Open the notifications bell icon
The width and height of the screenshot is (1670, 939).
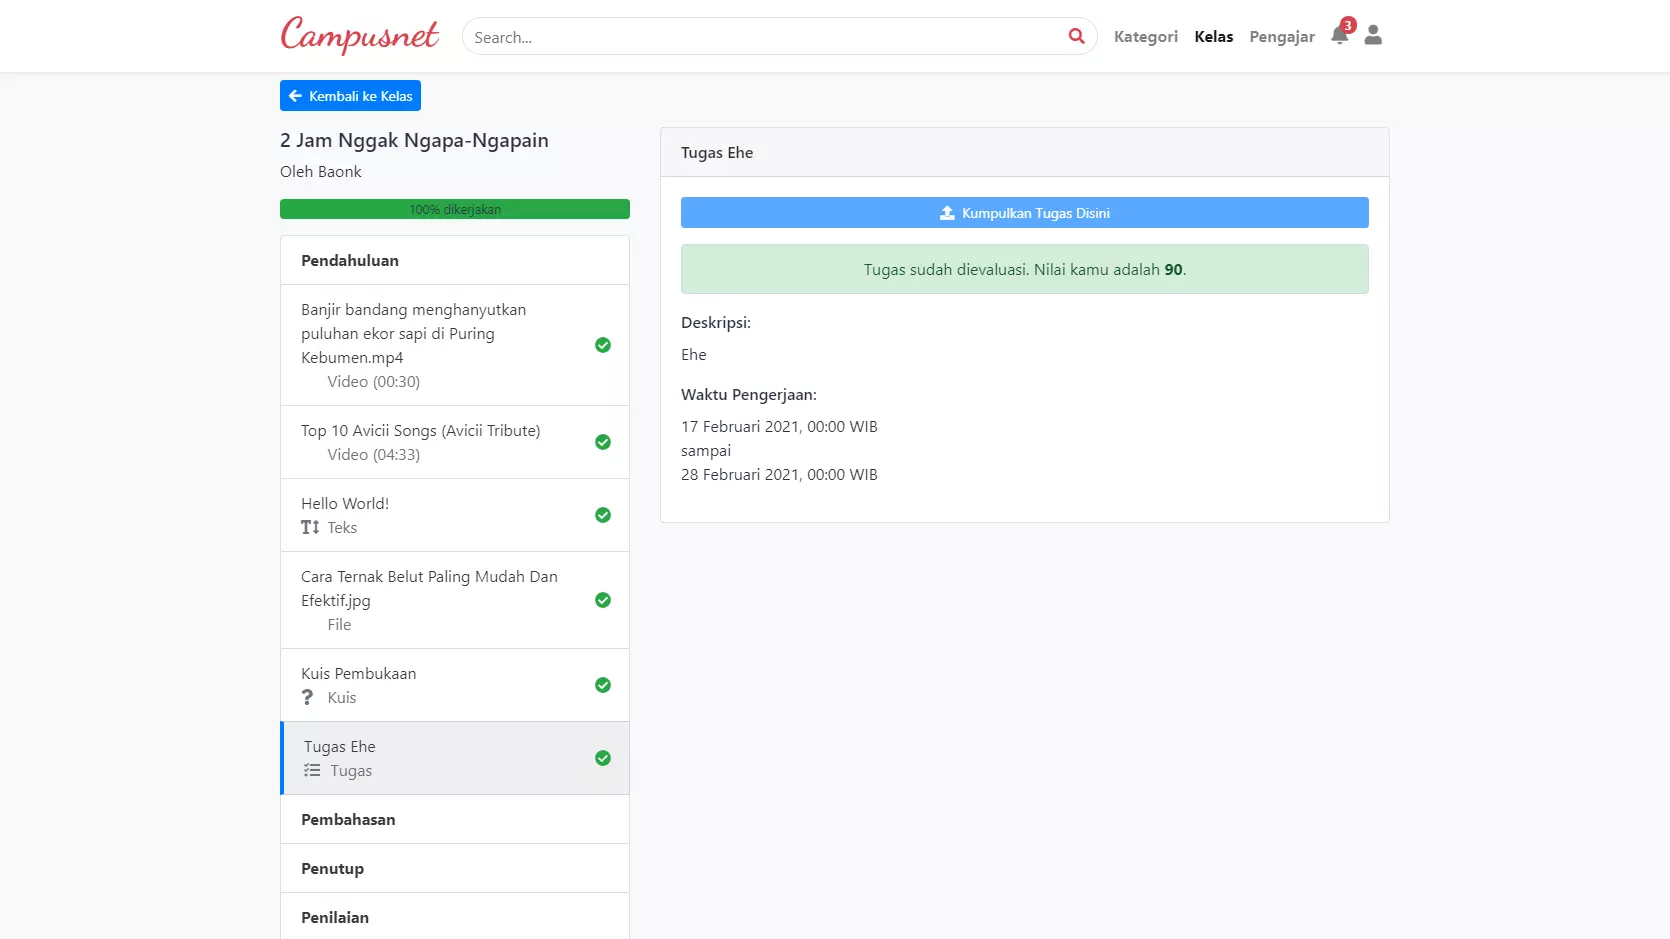coord(1340,36)
